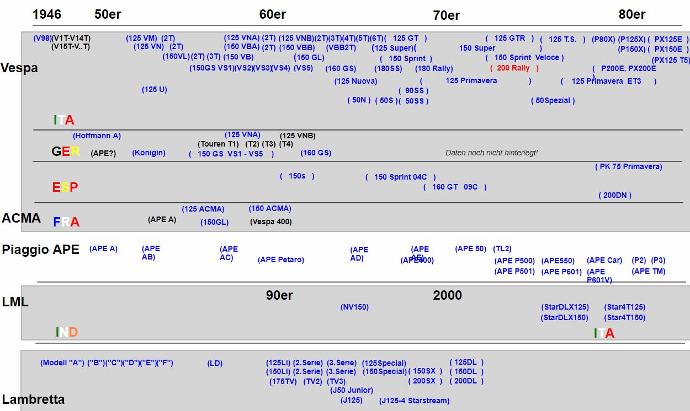
Task: Click the 150GL ACMA model link
Action: pyautogui.click(x=215, y=221)
